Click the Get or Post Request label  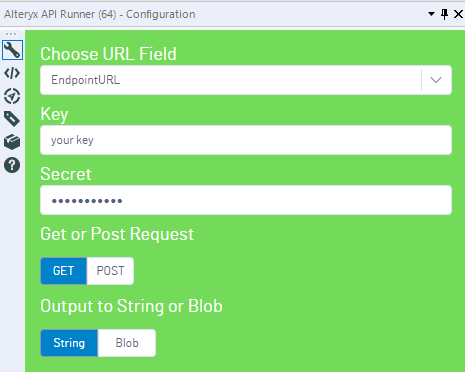(x=117, y=234)
